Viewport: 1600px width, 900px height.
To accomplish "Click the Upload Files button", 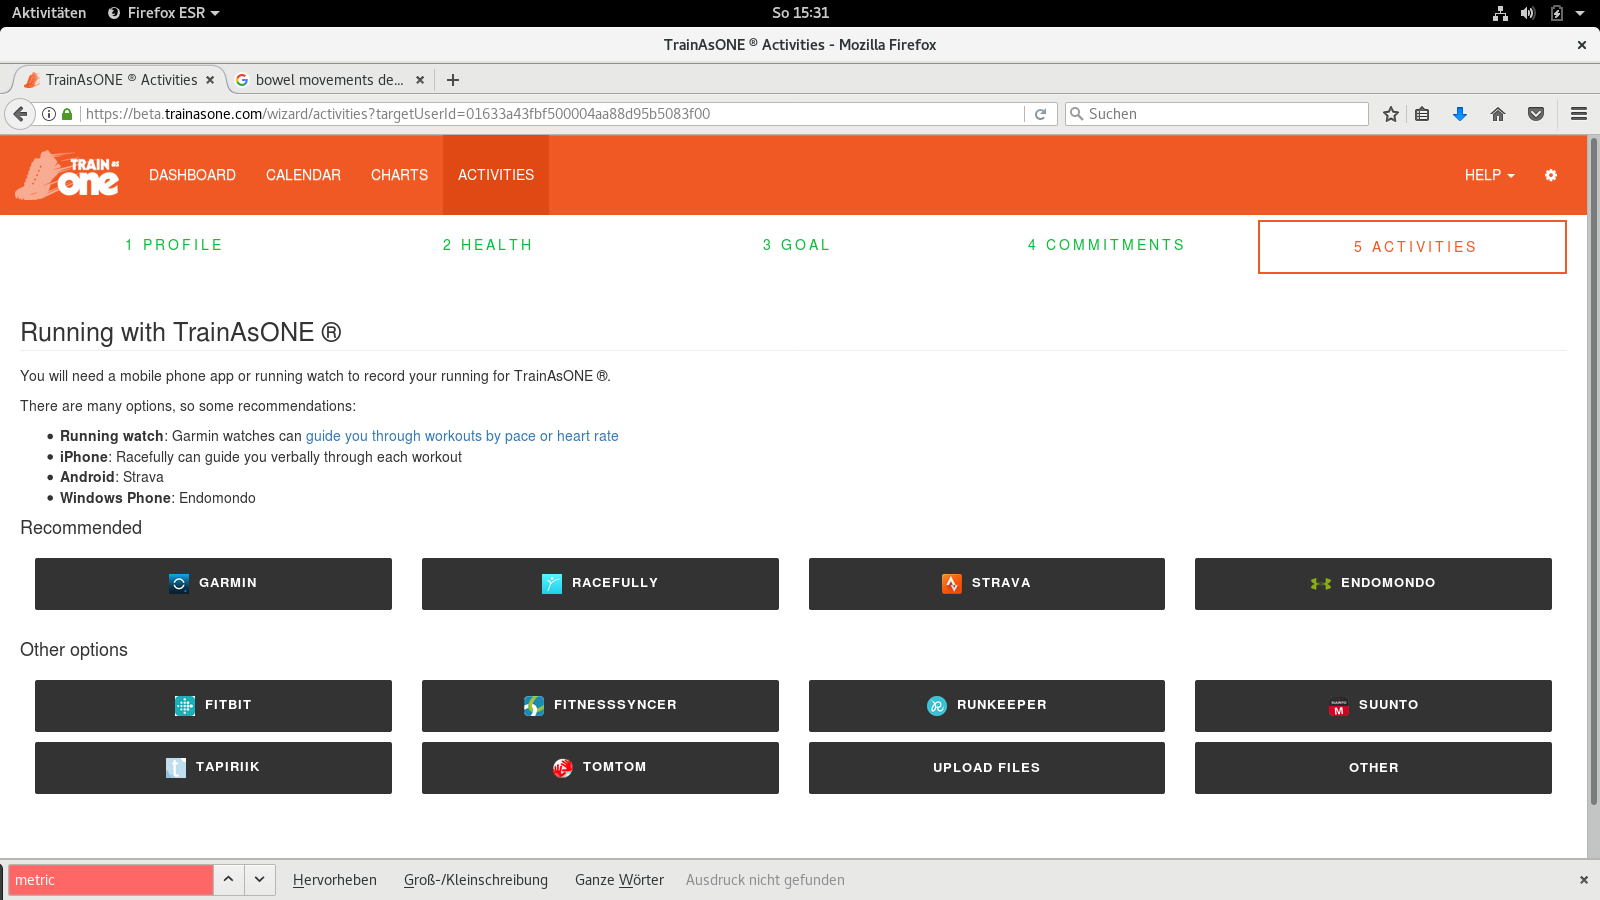I will pos(987,768).
